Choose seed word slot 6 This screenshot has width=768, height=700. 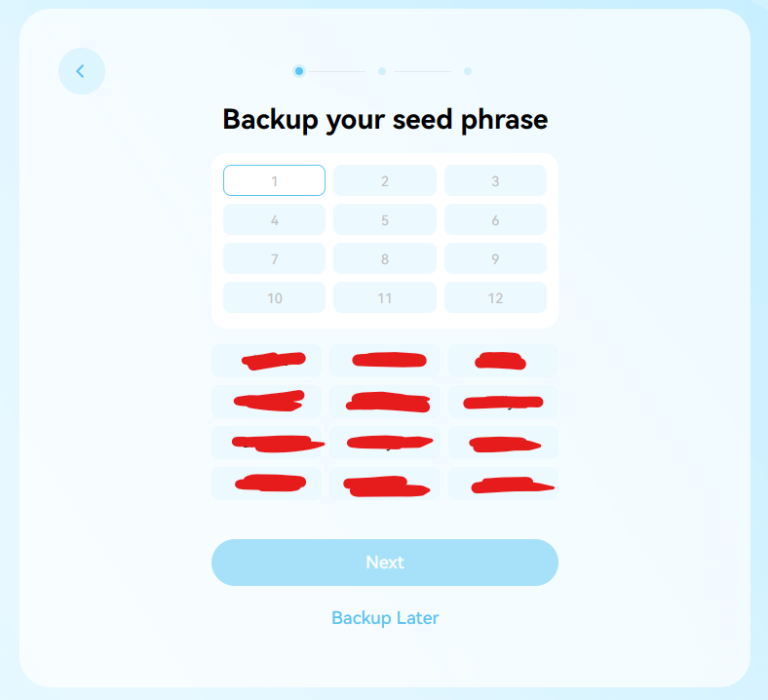pyautogui.click(x=495, y=220)
